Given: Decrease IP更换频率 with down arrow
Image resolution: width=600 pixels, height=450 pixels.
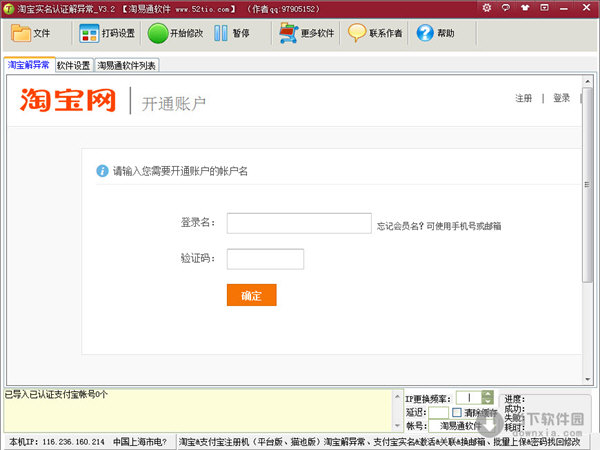Looking at the screenshot, I should point(488,401).
